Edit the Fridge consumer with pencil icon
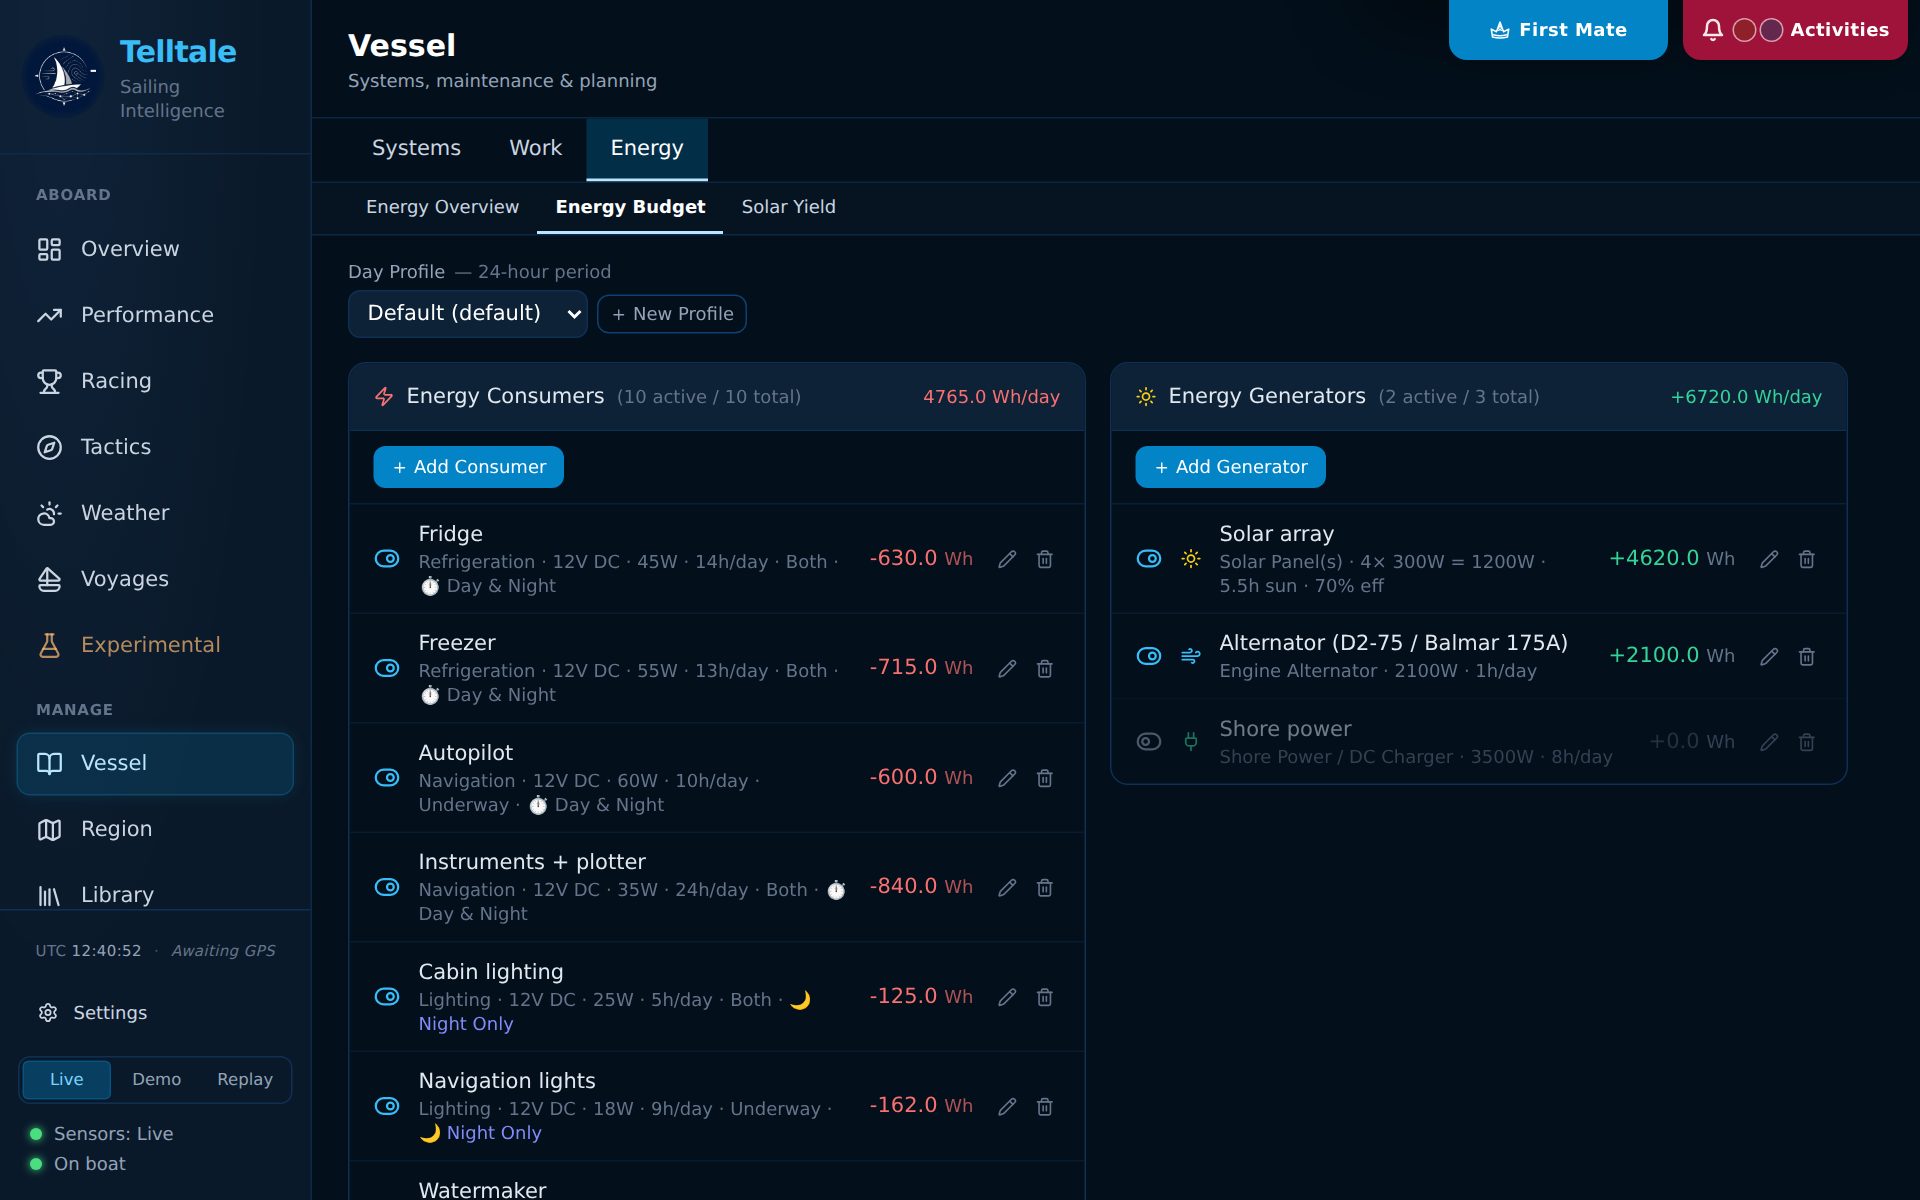 point(1007,559)
